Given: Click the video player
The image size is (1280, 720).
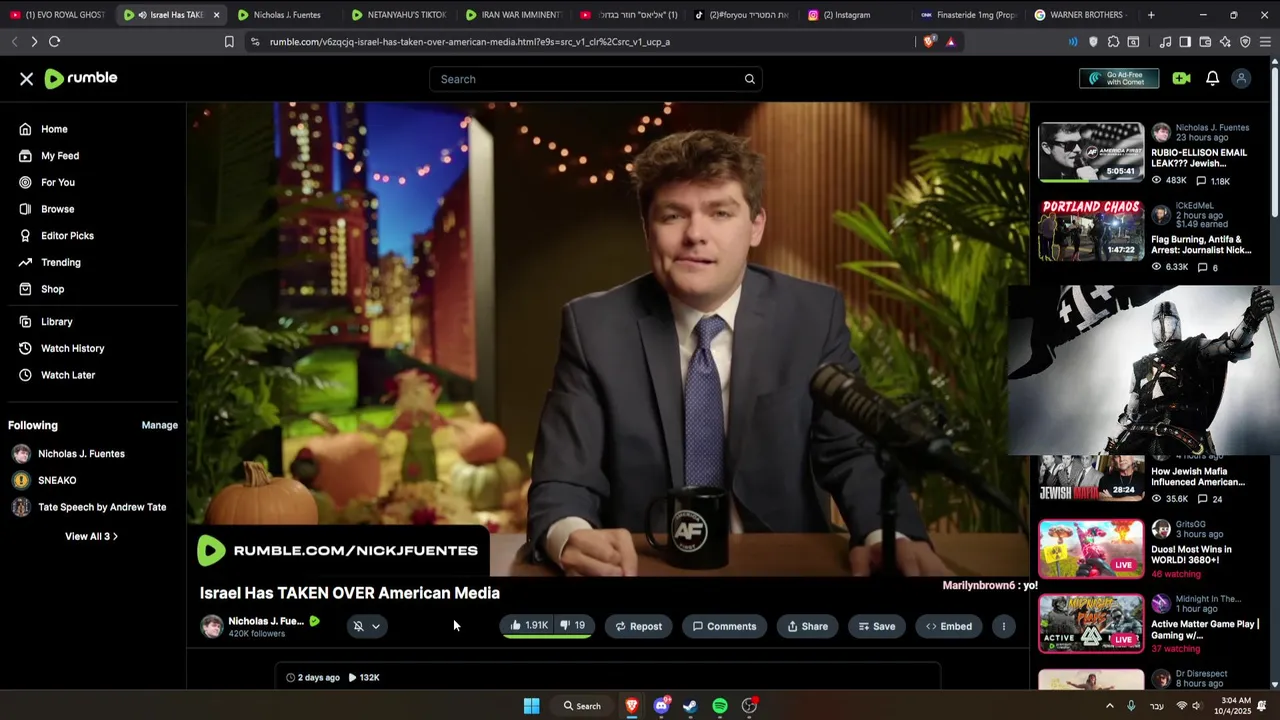Looking at the screenshot, I should click(x=608, y=339).
